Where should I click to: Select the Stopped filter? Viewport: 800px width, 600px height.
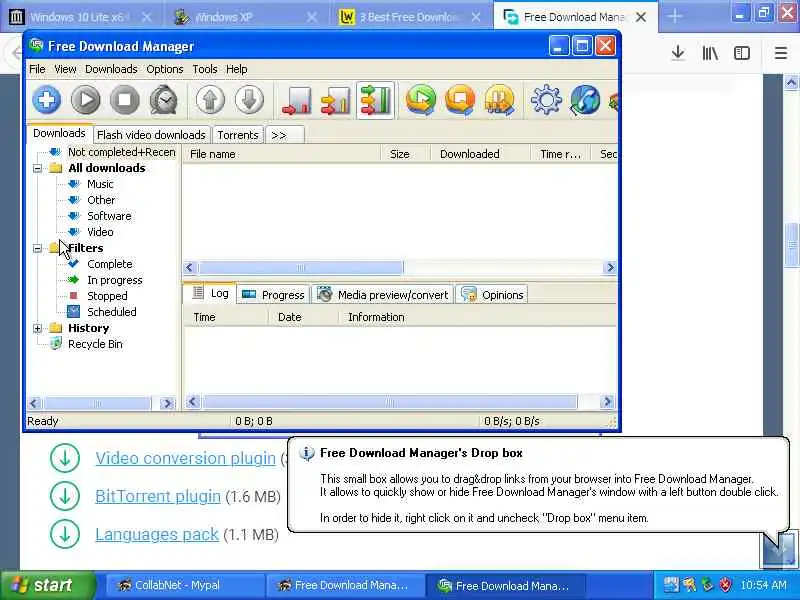107,296
